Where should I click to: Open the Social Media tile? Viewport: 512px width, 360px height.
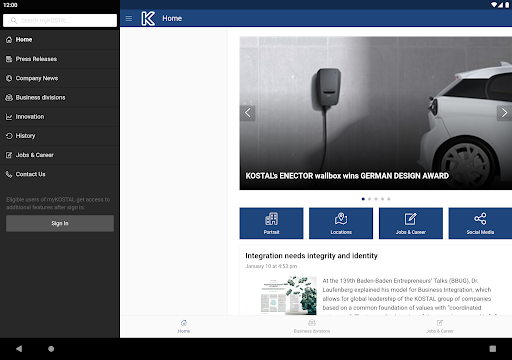pos(480,223)
